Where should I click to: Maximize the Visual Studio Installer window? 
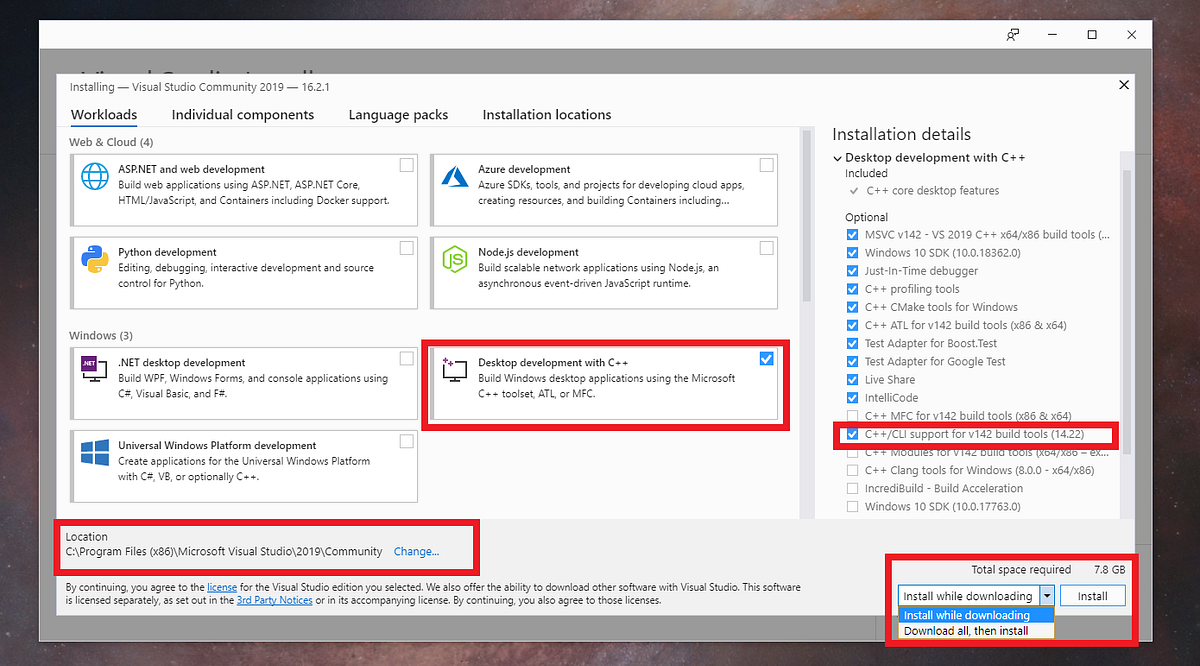click(x=1092, y=35)
